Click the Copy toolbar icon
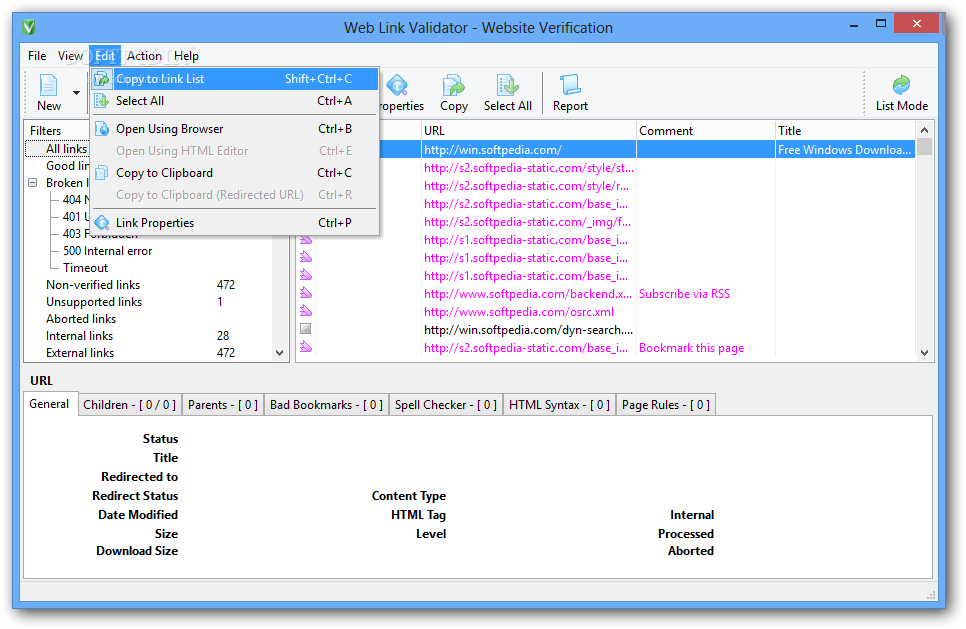 tap(454, 93)
